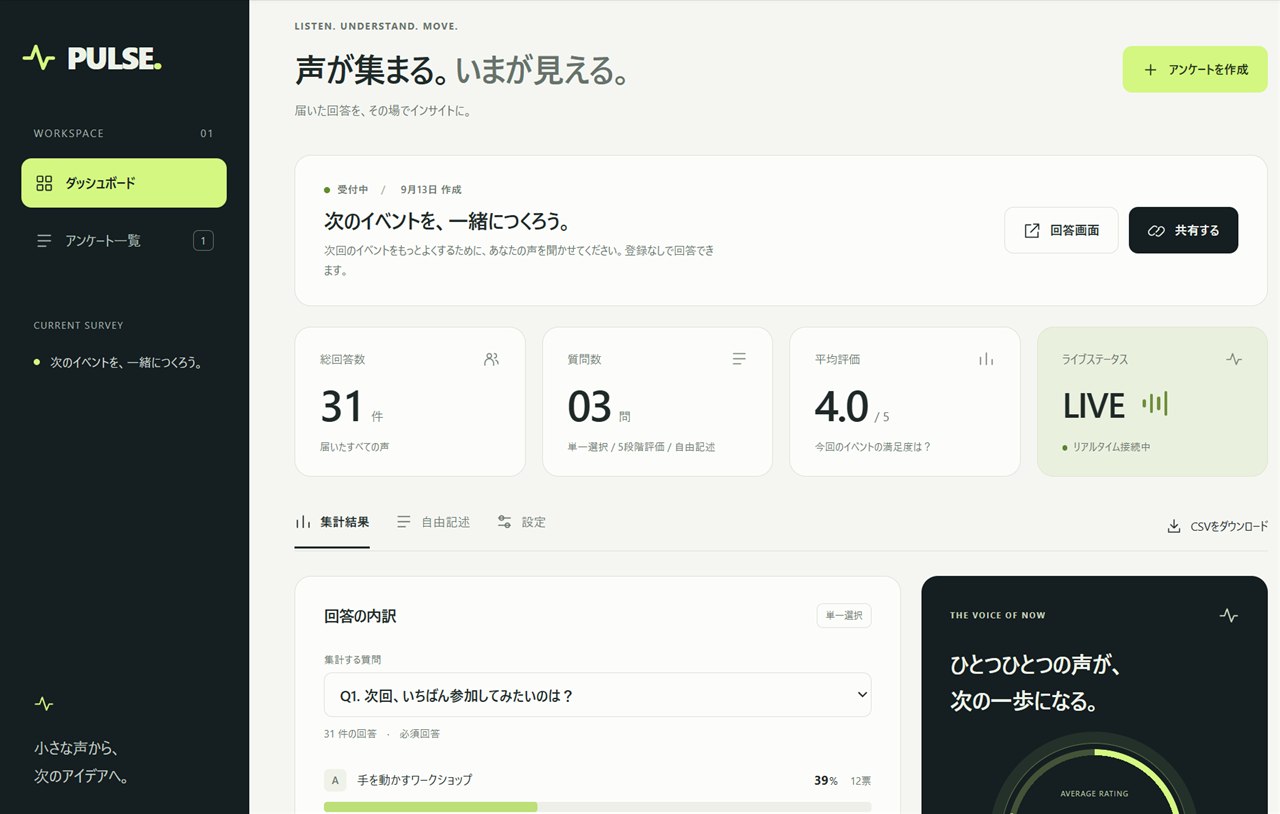1280x814 pixels.
Task: Click the 必須回答 label
Action: (420, 734)
